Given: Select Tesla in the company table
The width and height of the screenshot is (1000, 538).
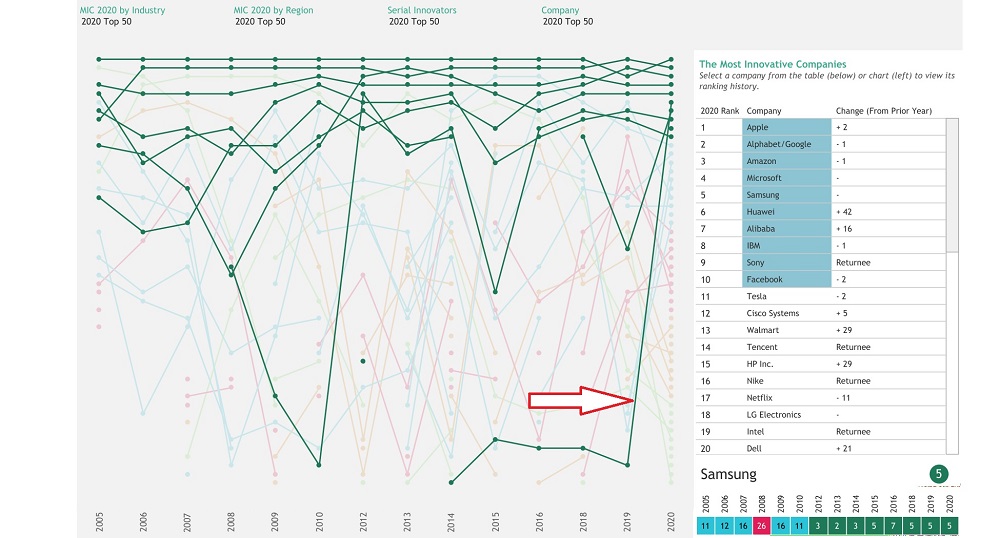Looking at the screenshot, I should point(786,296).
